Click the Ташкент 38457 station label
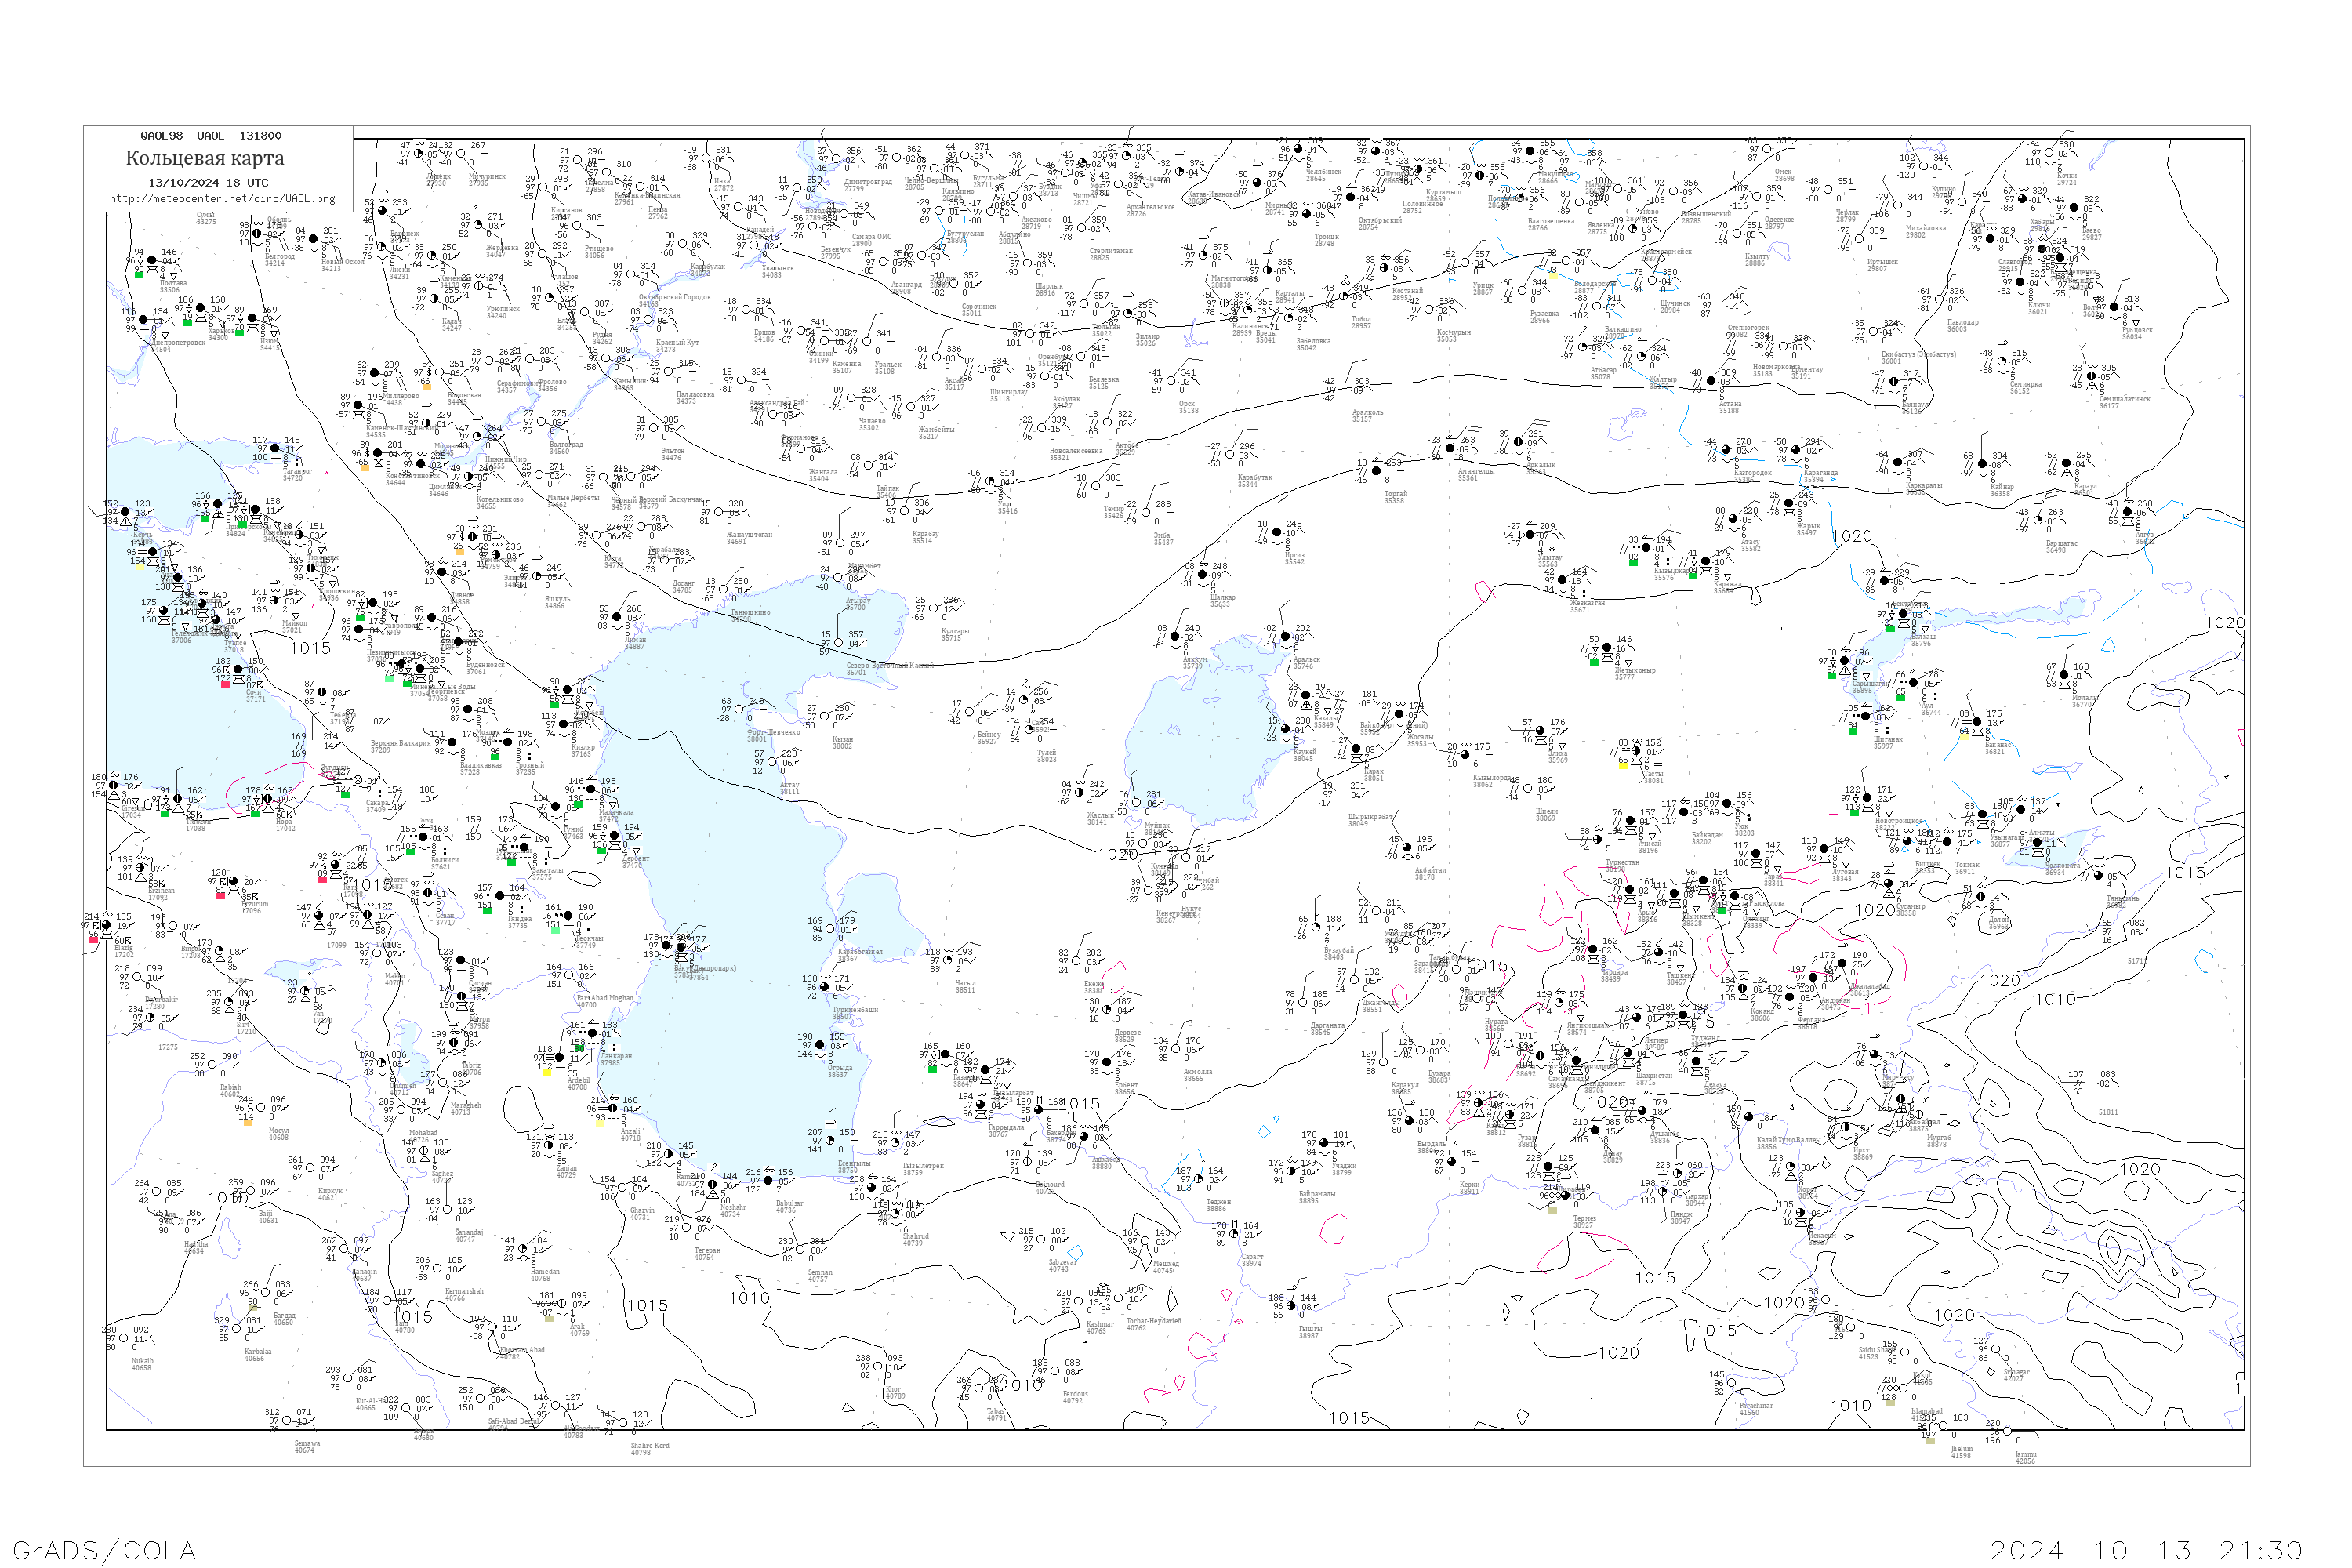Screen dimensions: 2352x1568 (1680, 979)
